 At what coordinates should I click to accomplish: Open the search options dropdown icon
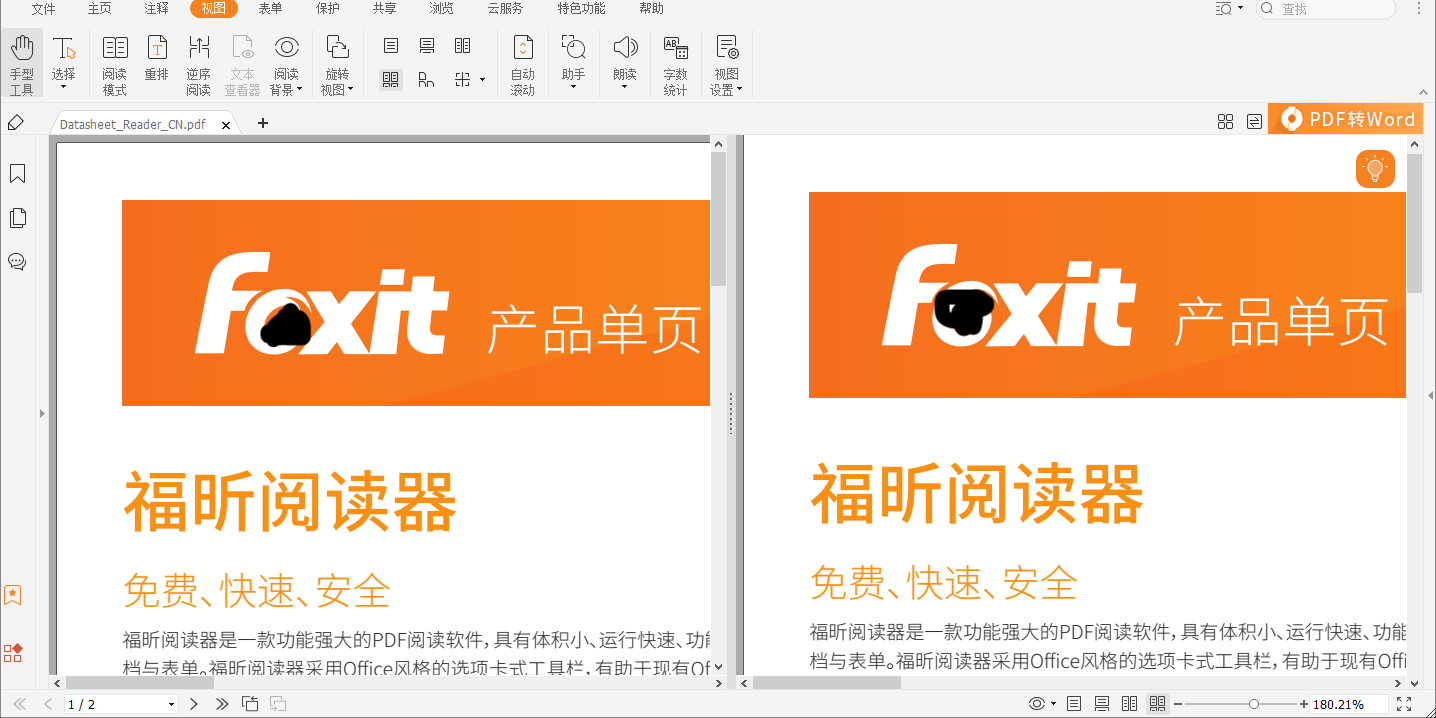[x=1229, y=9]
